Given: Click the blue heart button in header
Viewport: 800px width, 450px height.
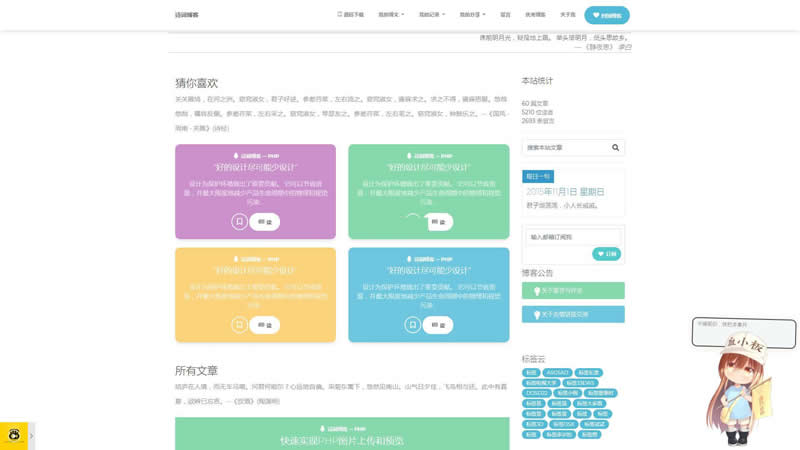Looking at the screenshot, I should click(x=607, y=15).
